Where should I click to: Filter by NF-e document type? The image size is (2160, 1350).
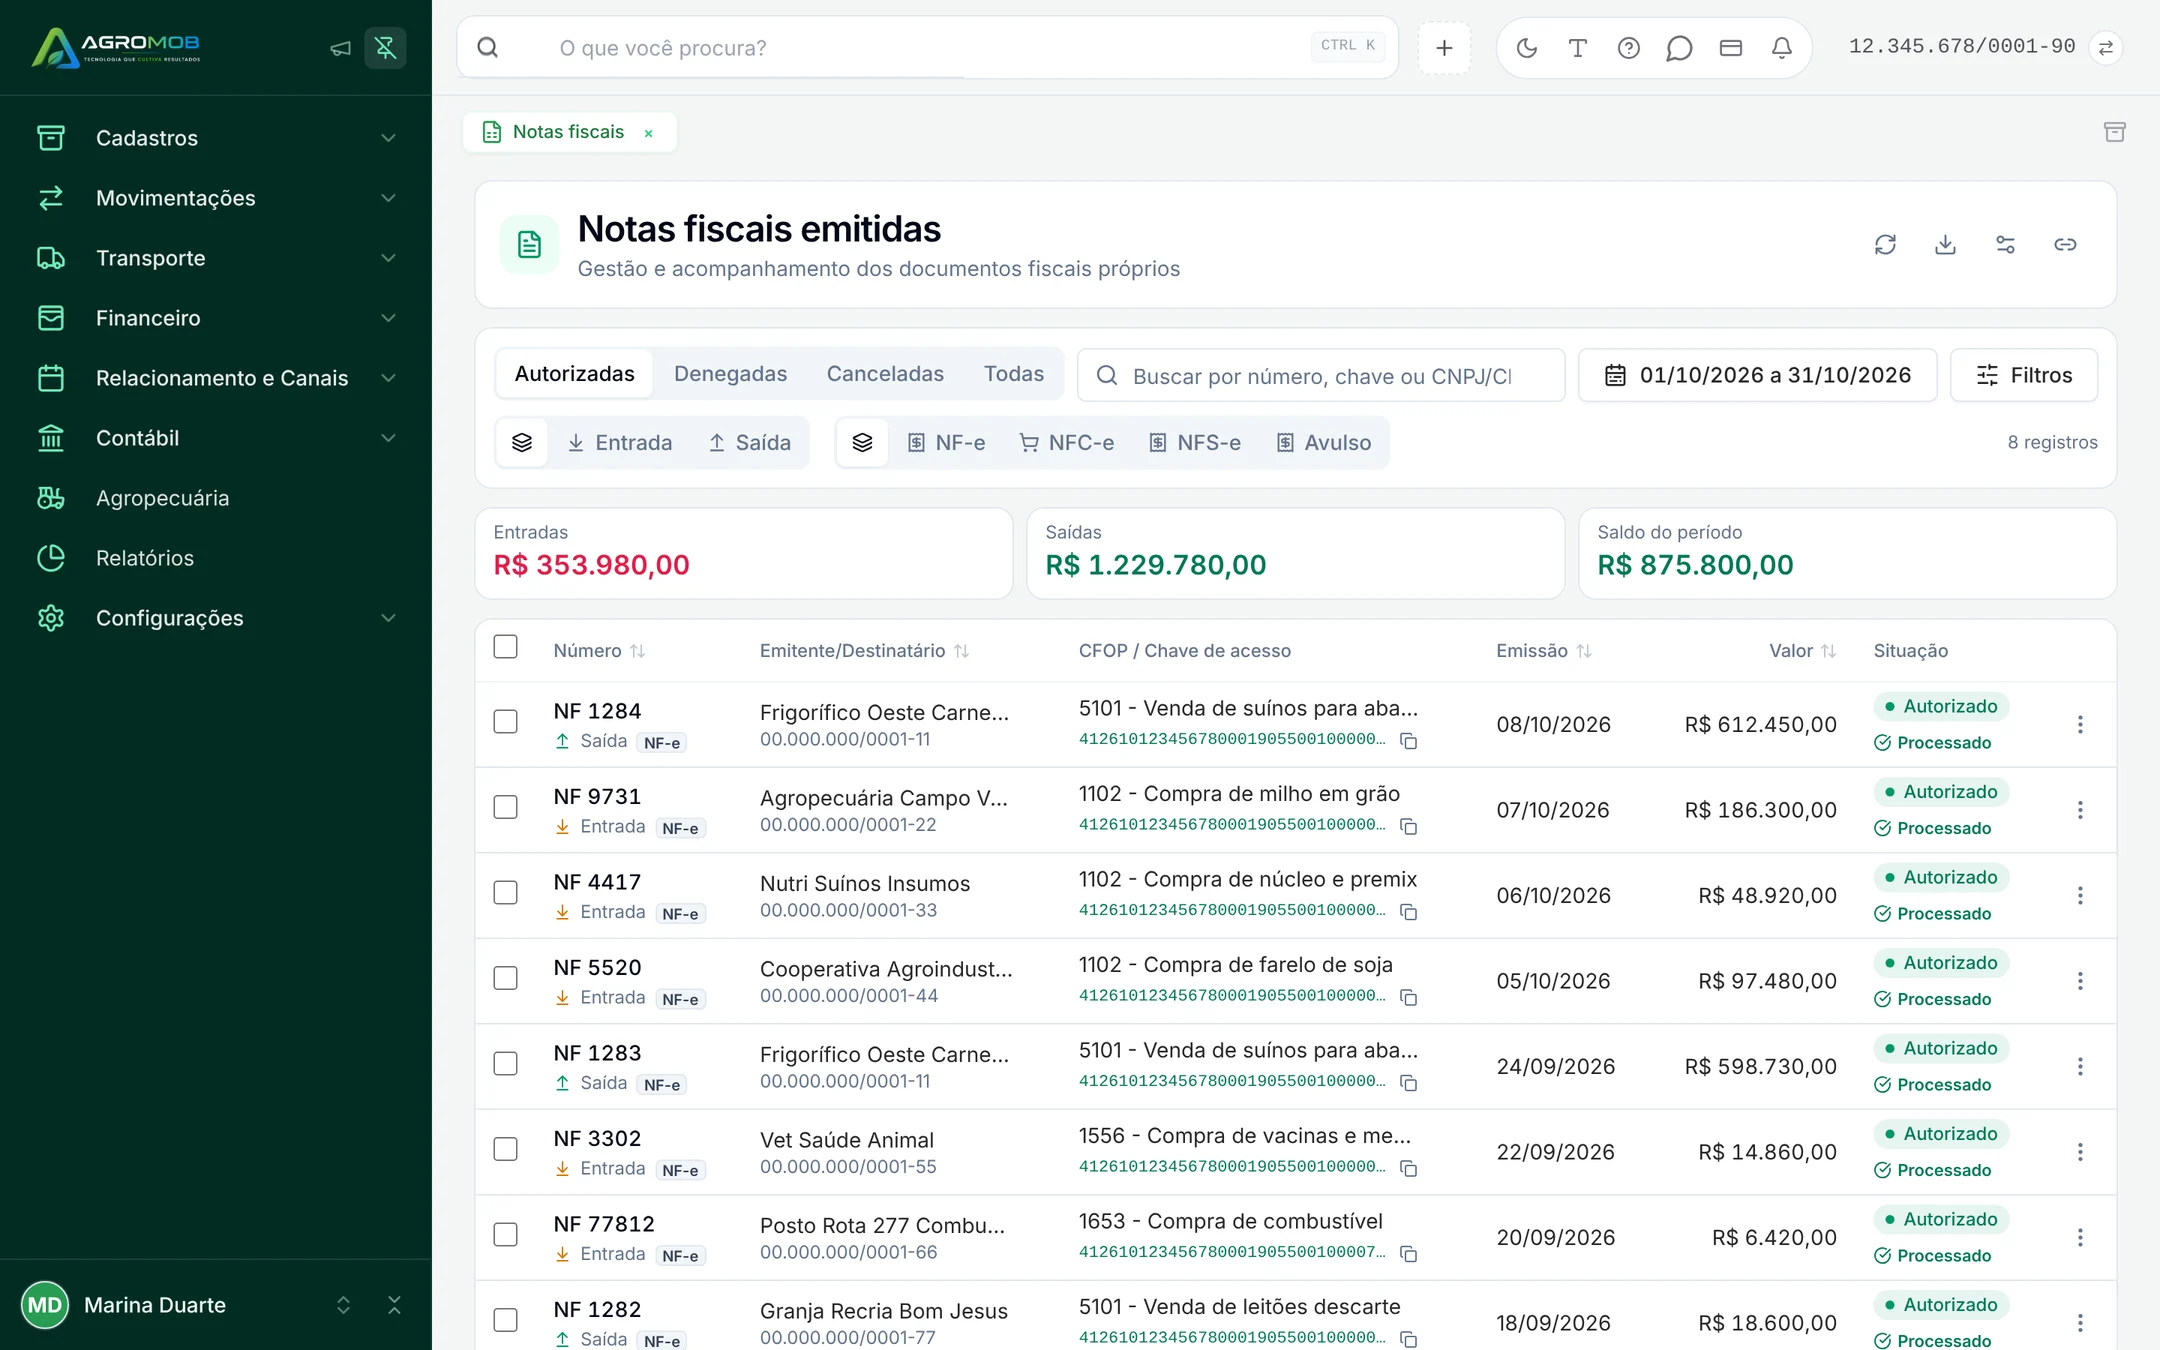coord(946,443)
